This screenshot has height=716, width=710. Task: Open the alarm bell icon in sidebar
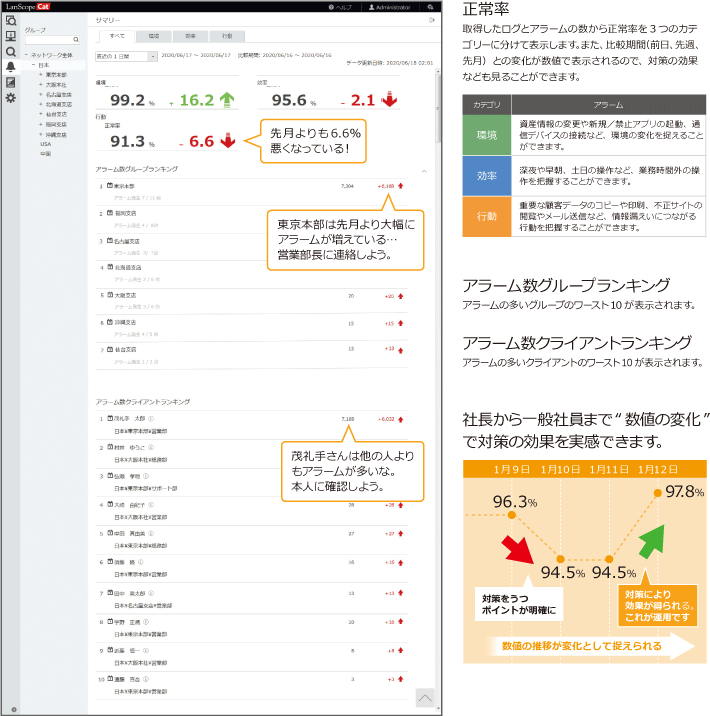[x=11, y=66]
